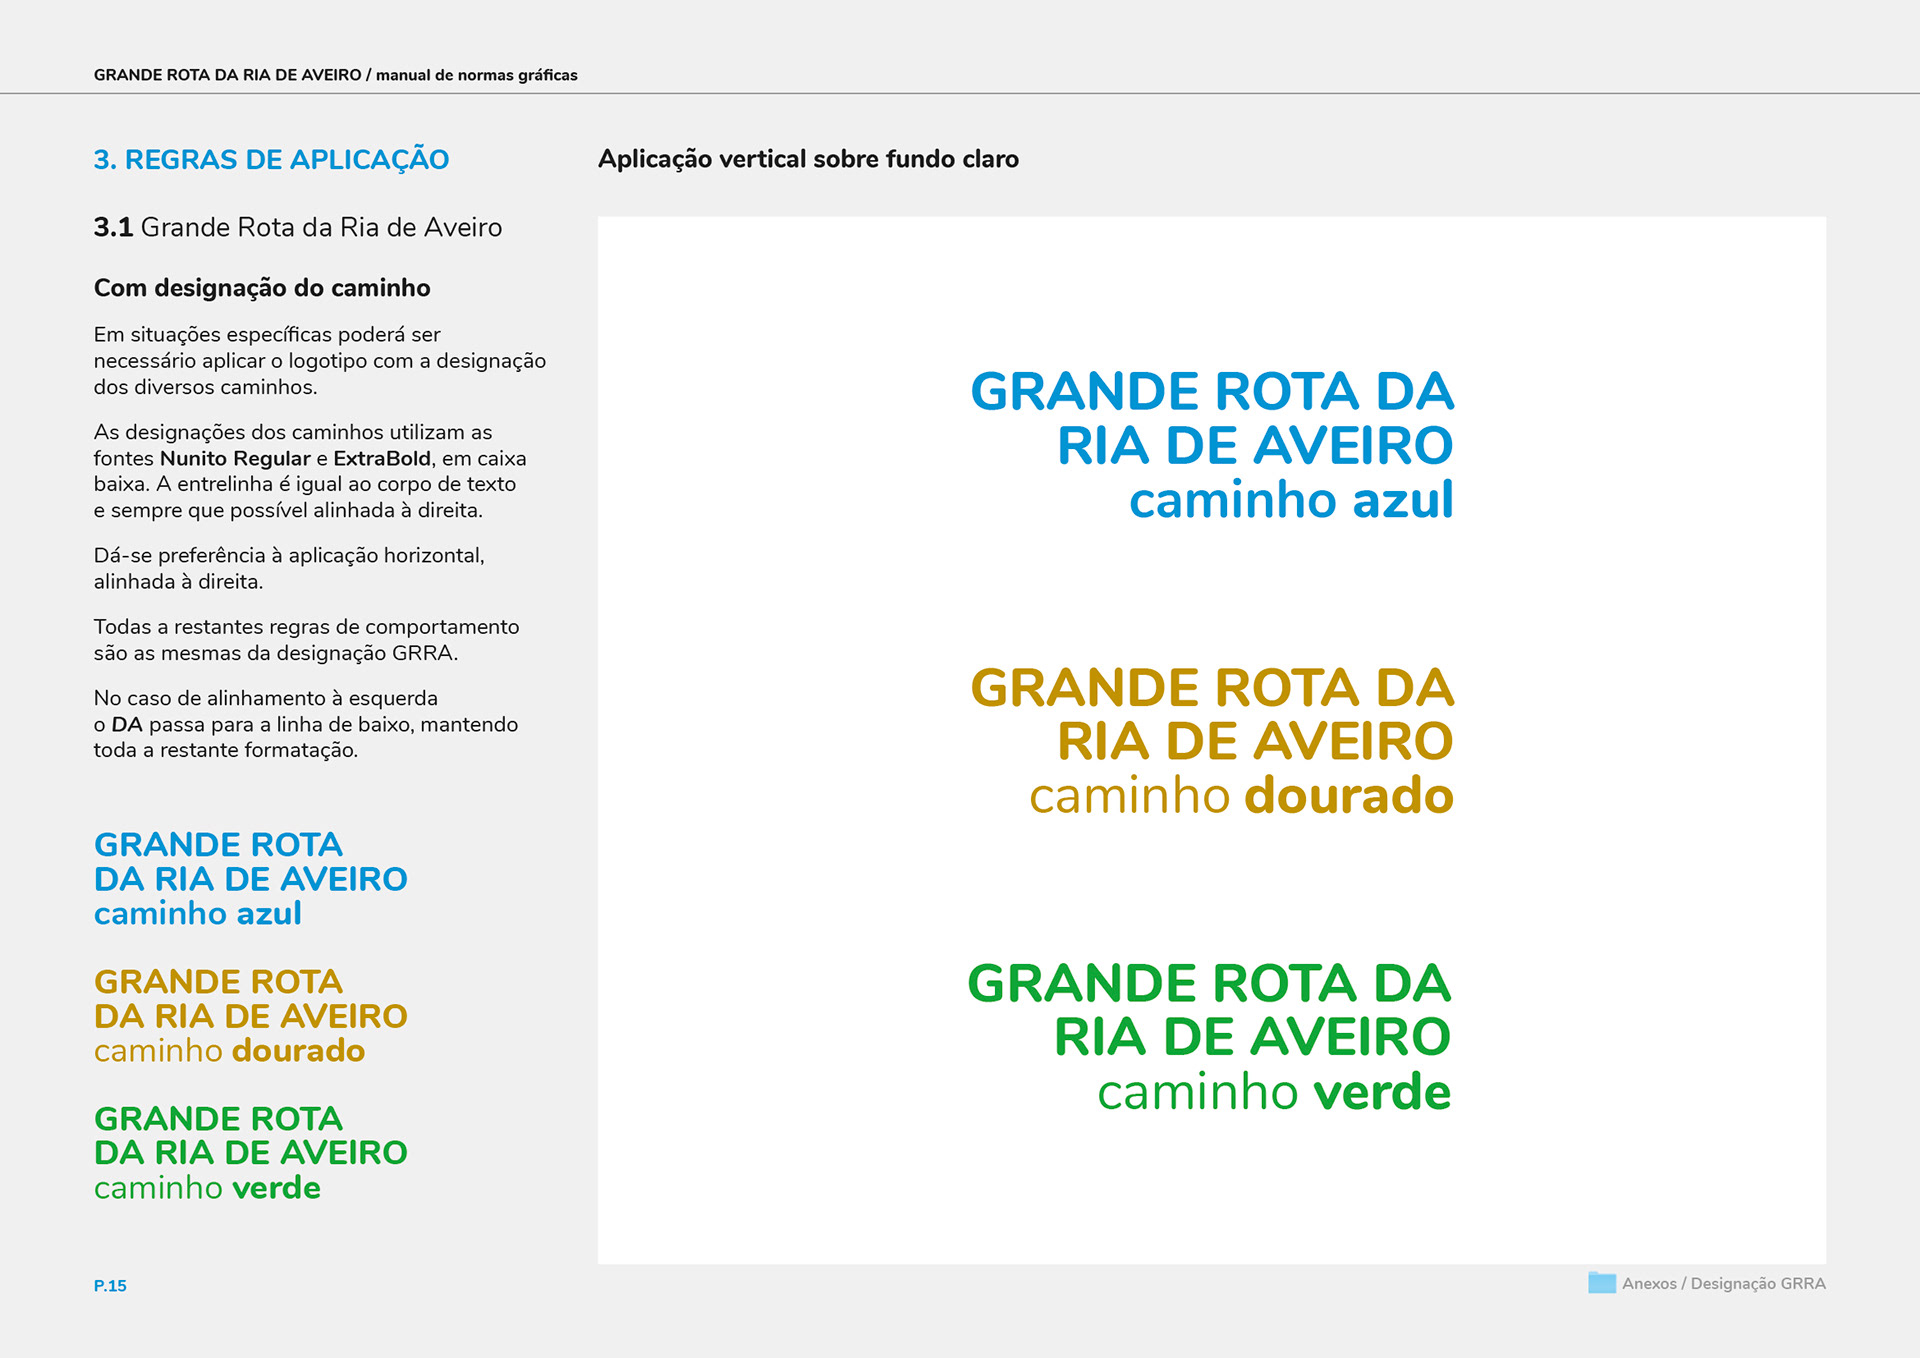Click the manual de normas gráficas header text
Image resolution: width=1920 pixels, height=1358 pixels.
click(x=476, y=75)
